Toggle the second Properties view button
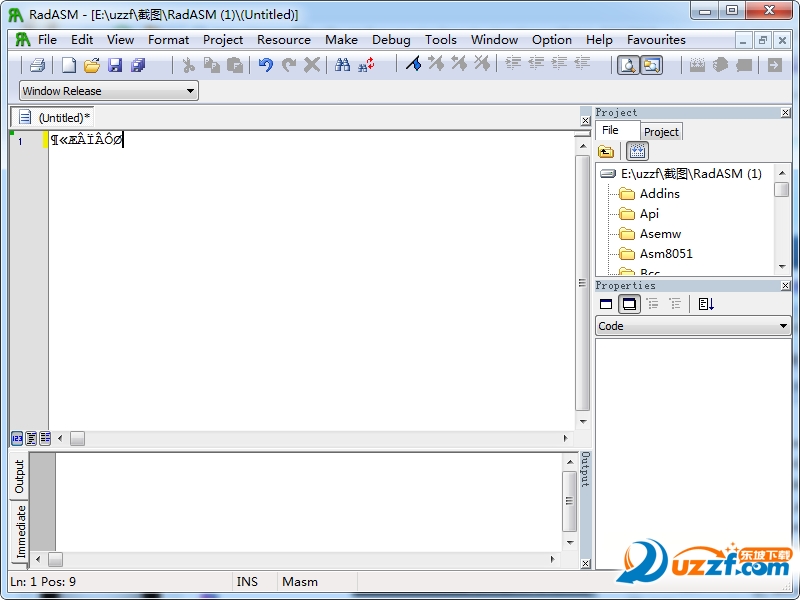The image size is (800, 600). [630, 304]
